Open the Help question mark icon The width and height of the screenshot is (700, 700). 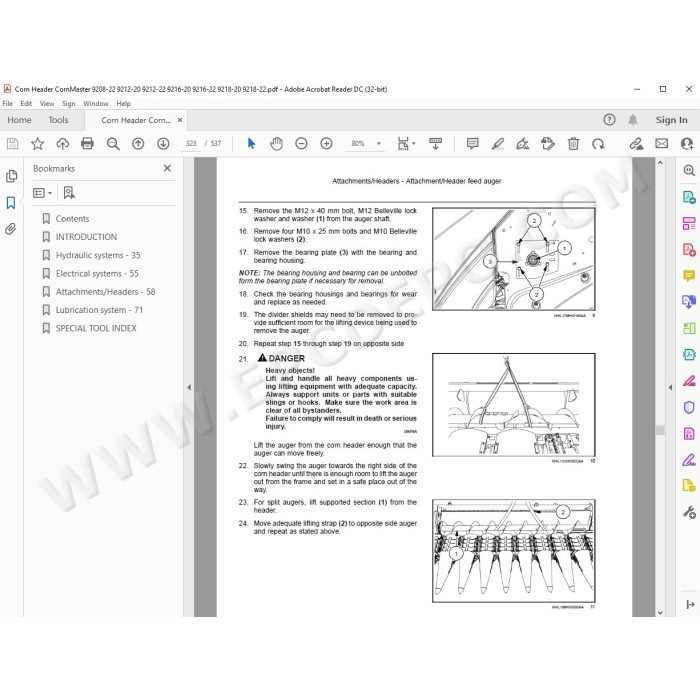tap(609, 120)
